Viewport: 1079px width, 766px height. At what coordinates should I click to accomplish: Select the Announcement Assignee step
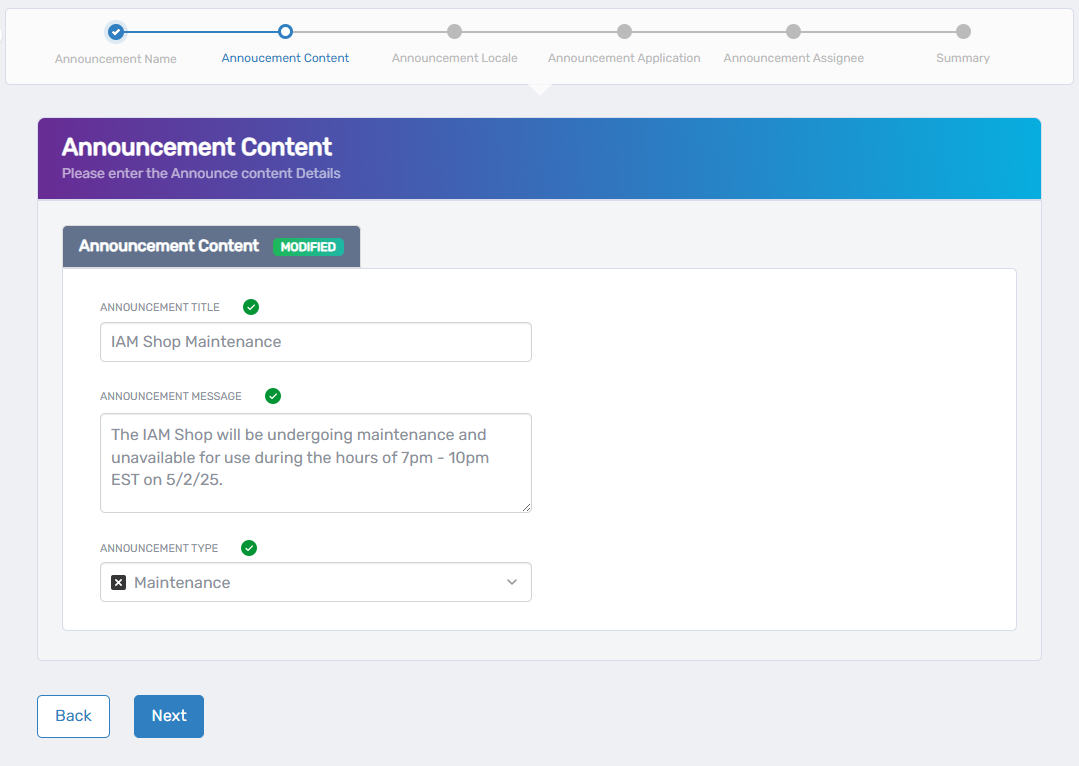793,32
